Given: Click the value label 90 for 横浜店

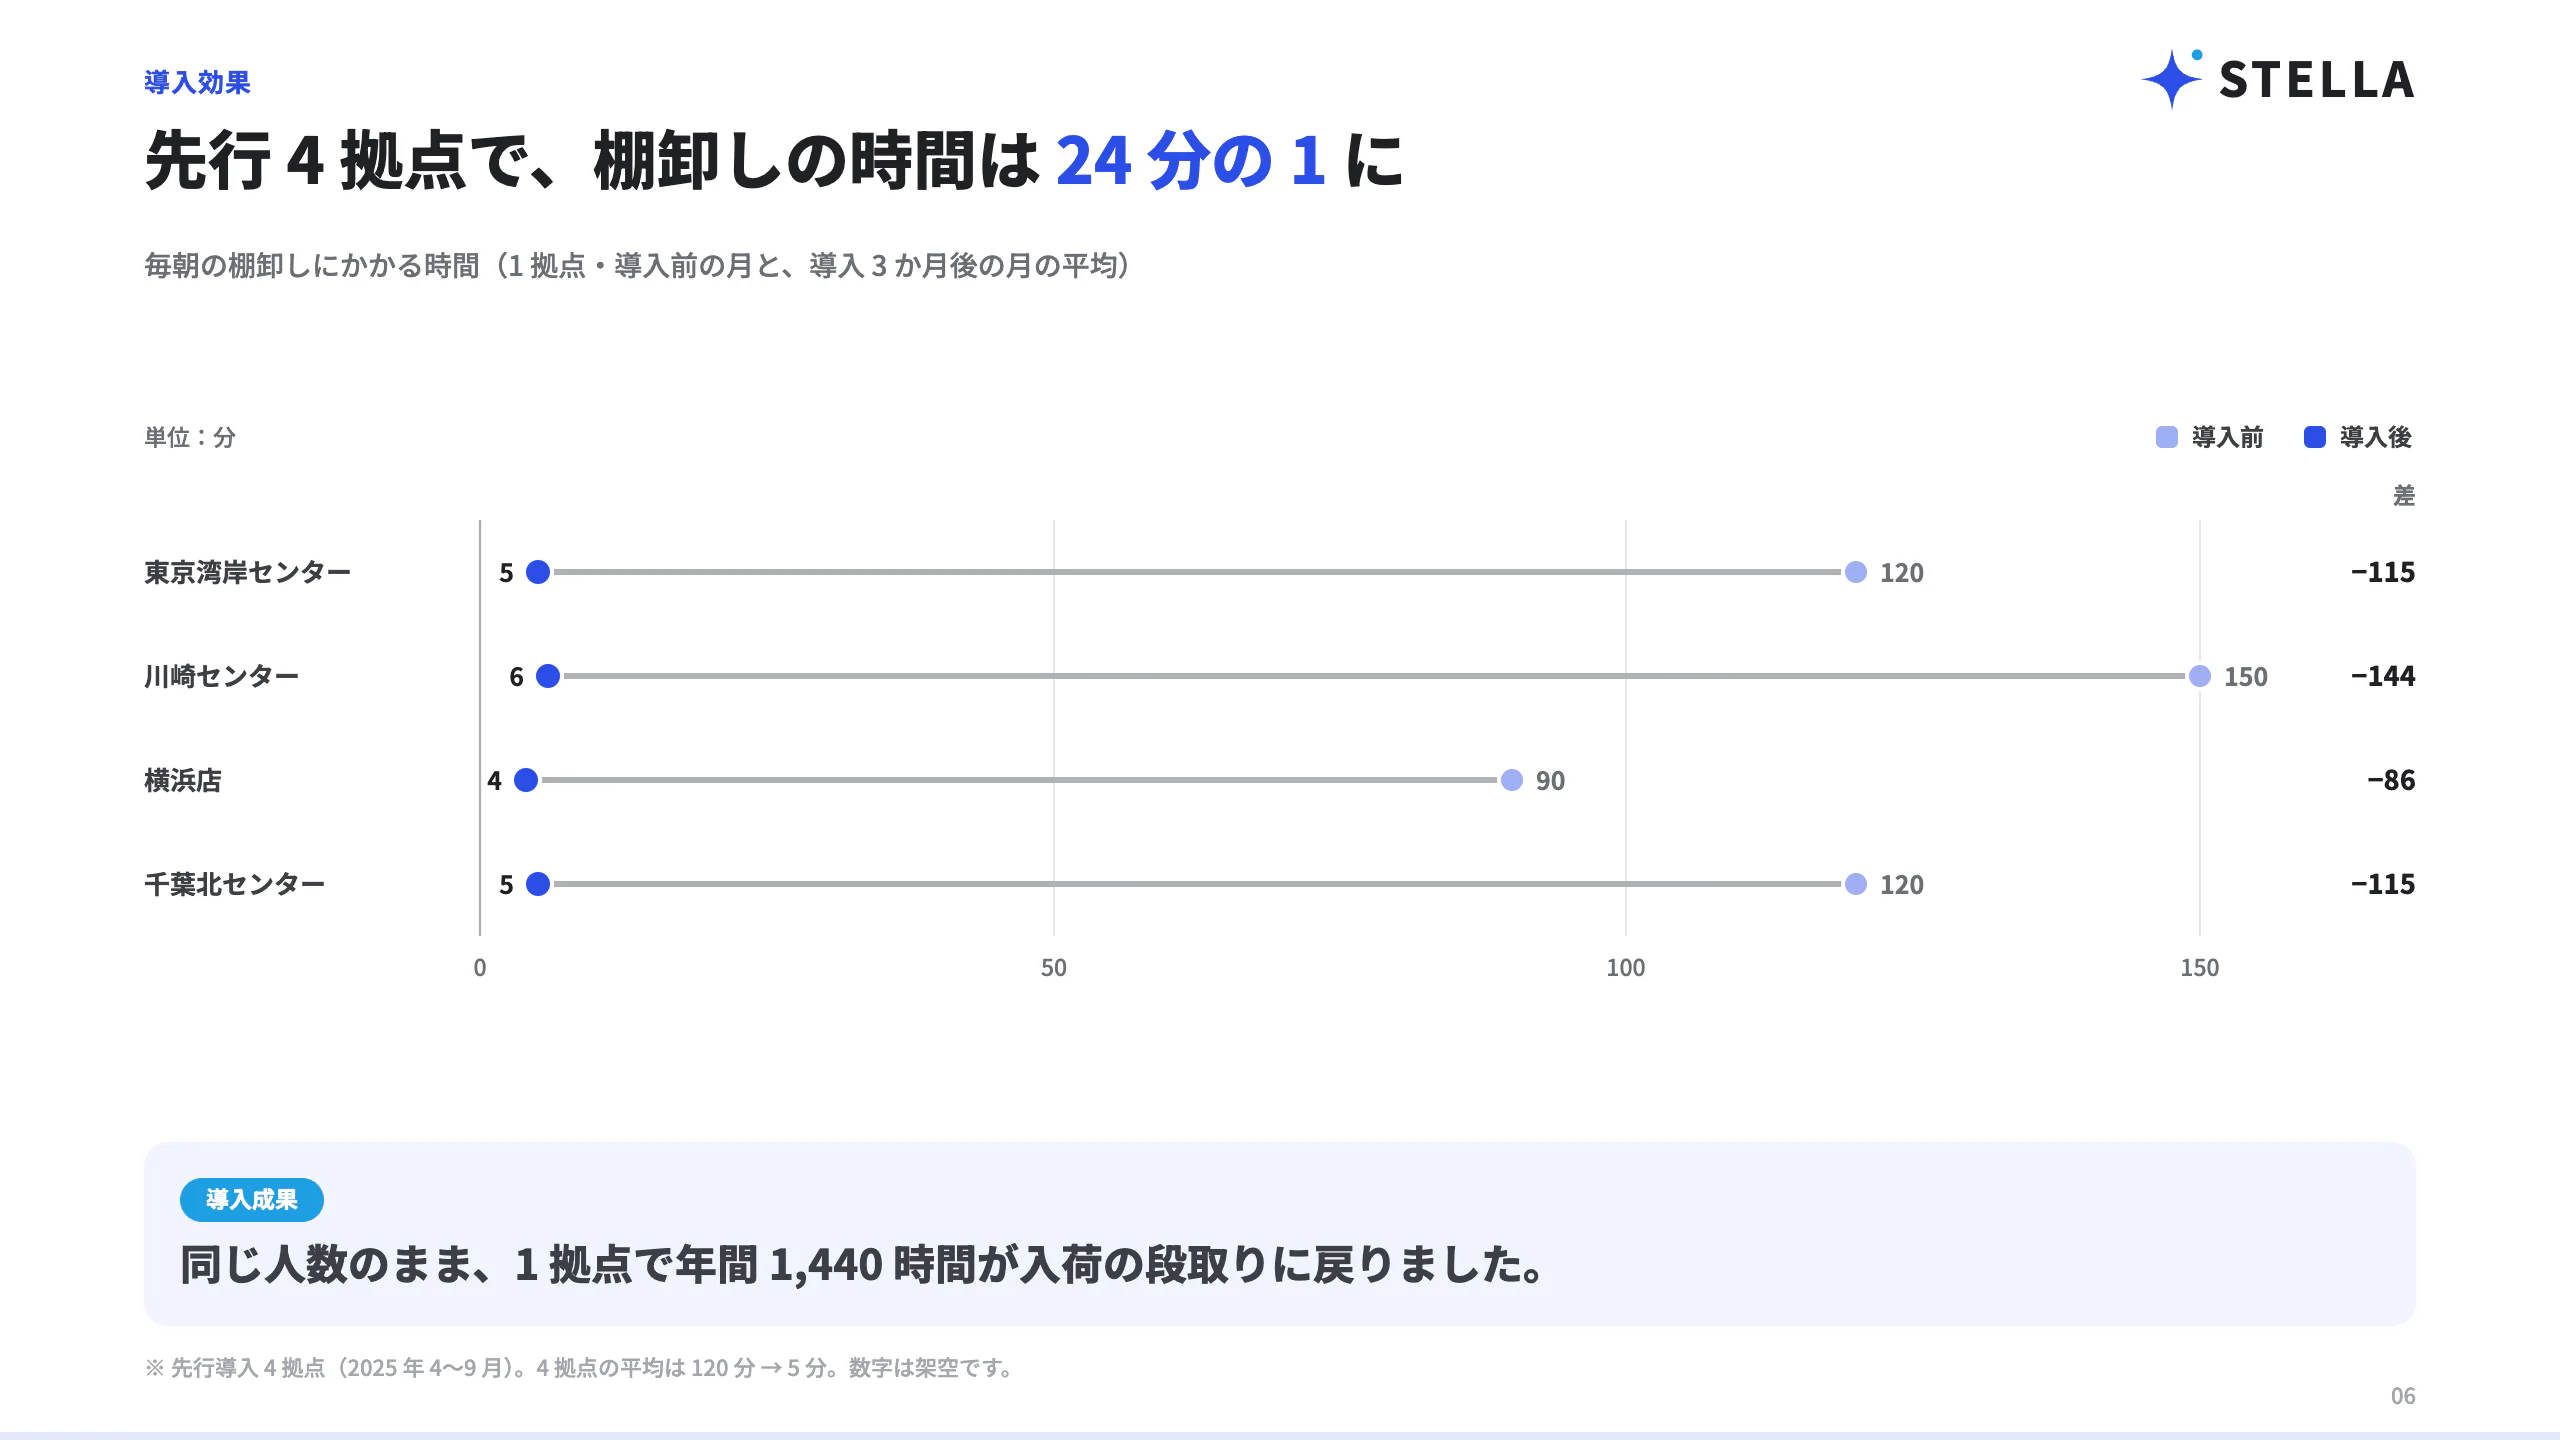Looking at the screenshot, I should click(x=1551, y=781).
